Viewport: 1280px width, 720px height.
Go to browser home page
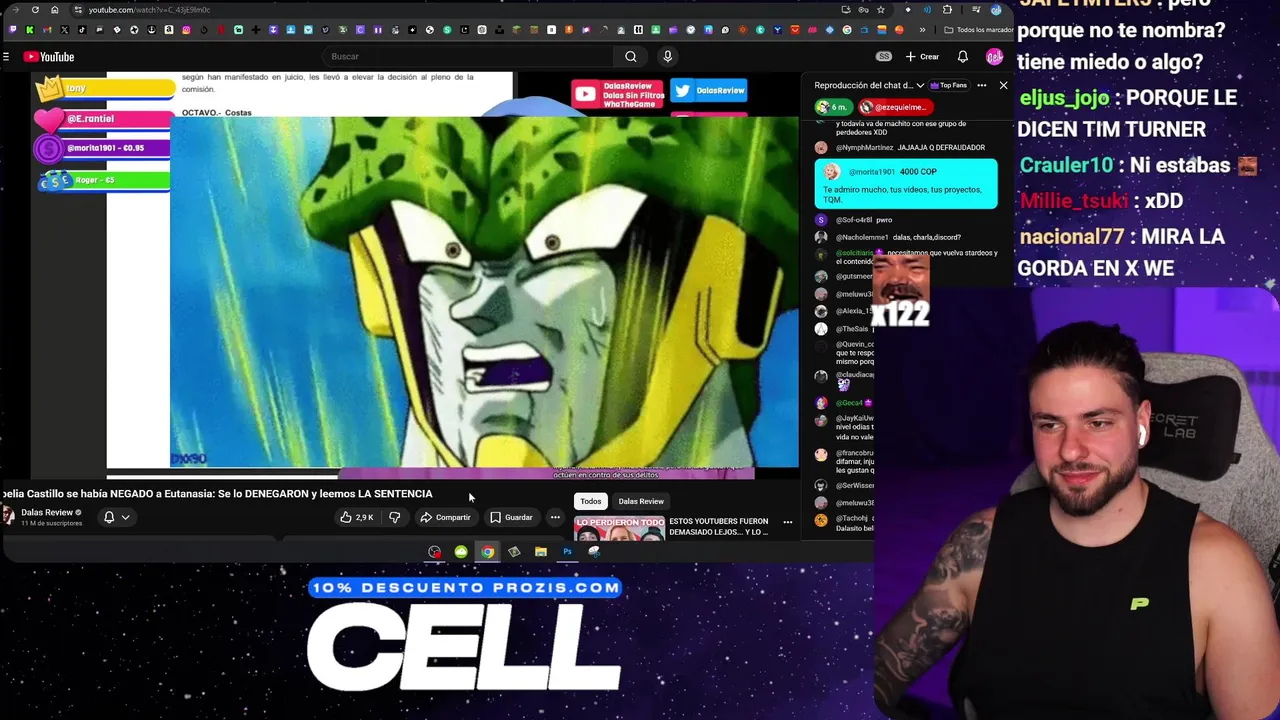point(54,10)
